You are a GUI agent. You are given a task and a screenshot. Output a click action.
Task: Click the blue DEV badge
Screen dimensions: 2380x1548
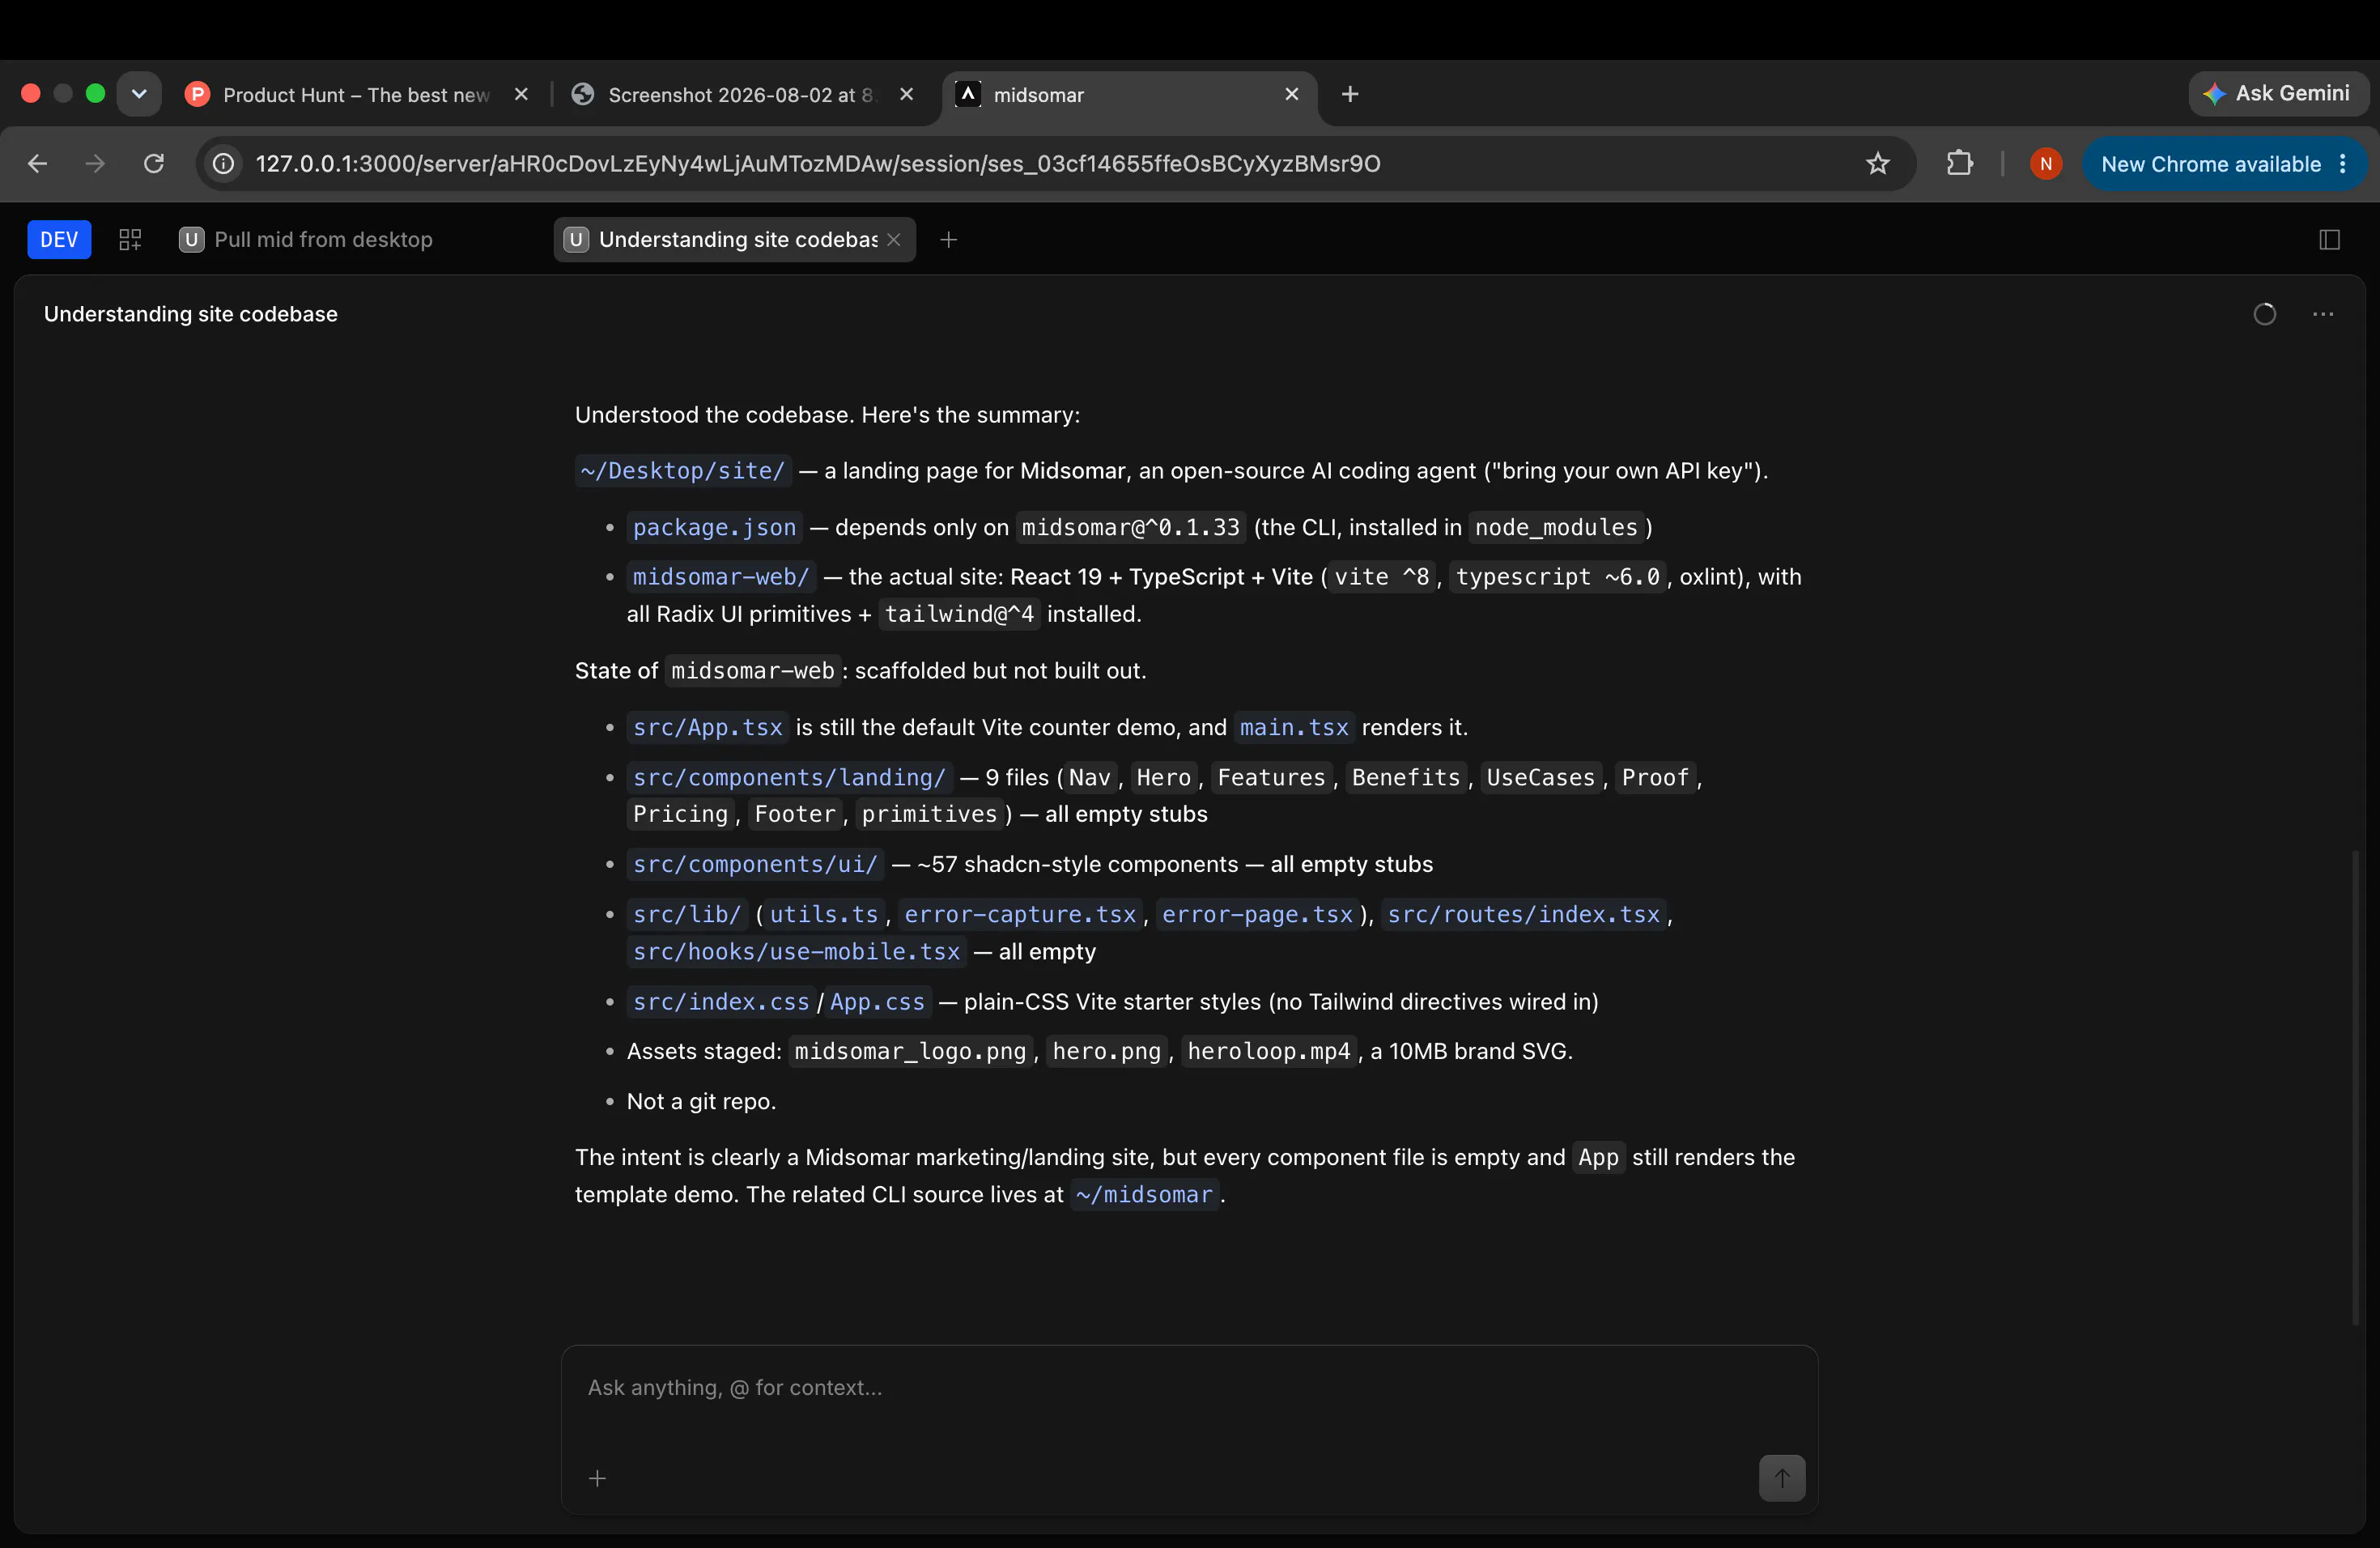pyautogui.click(x=59, y=240)
